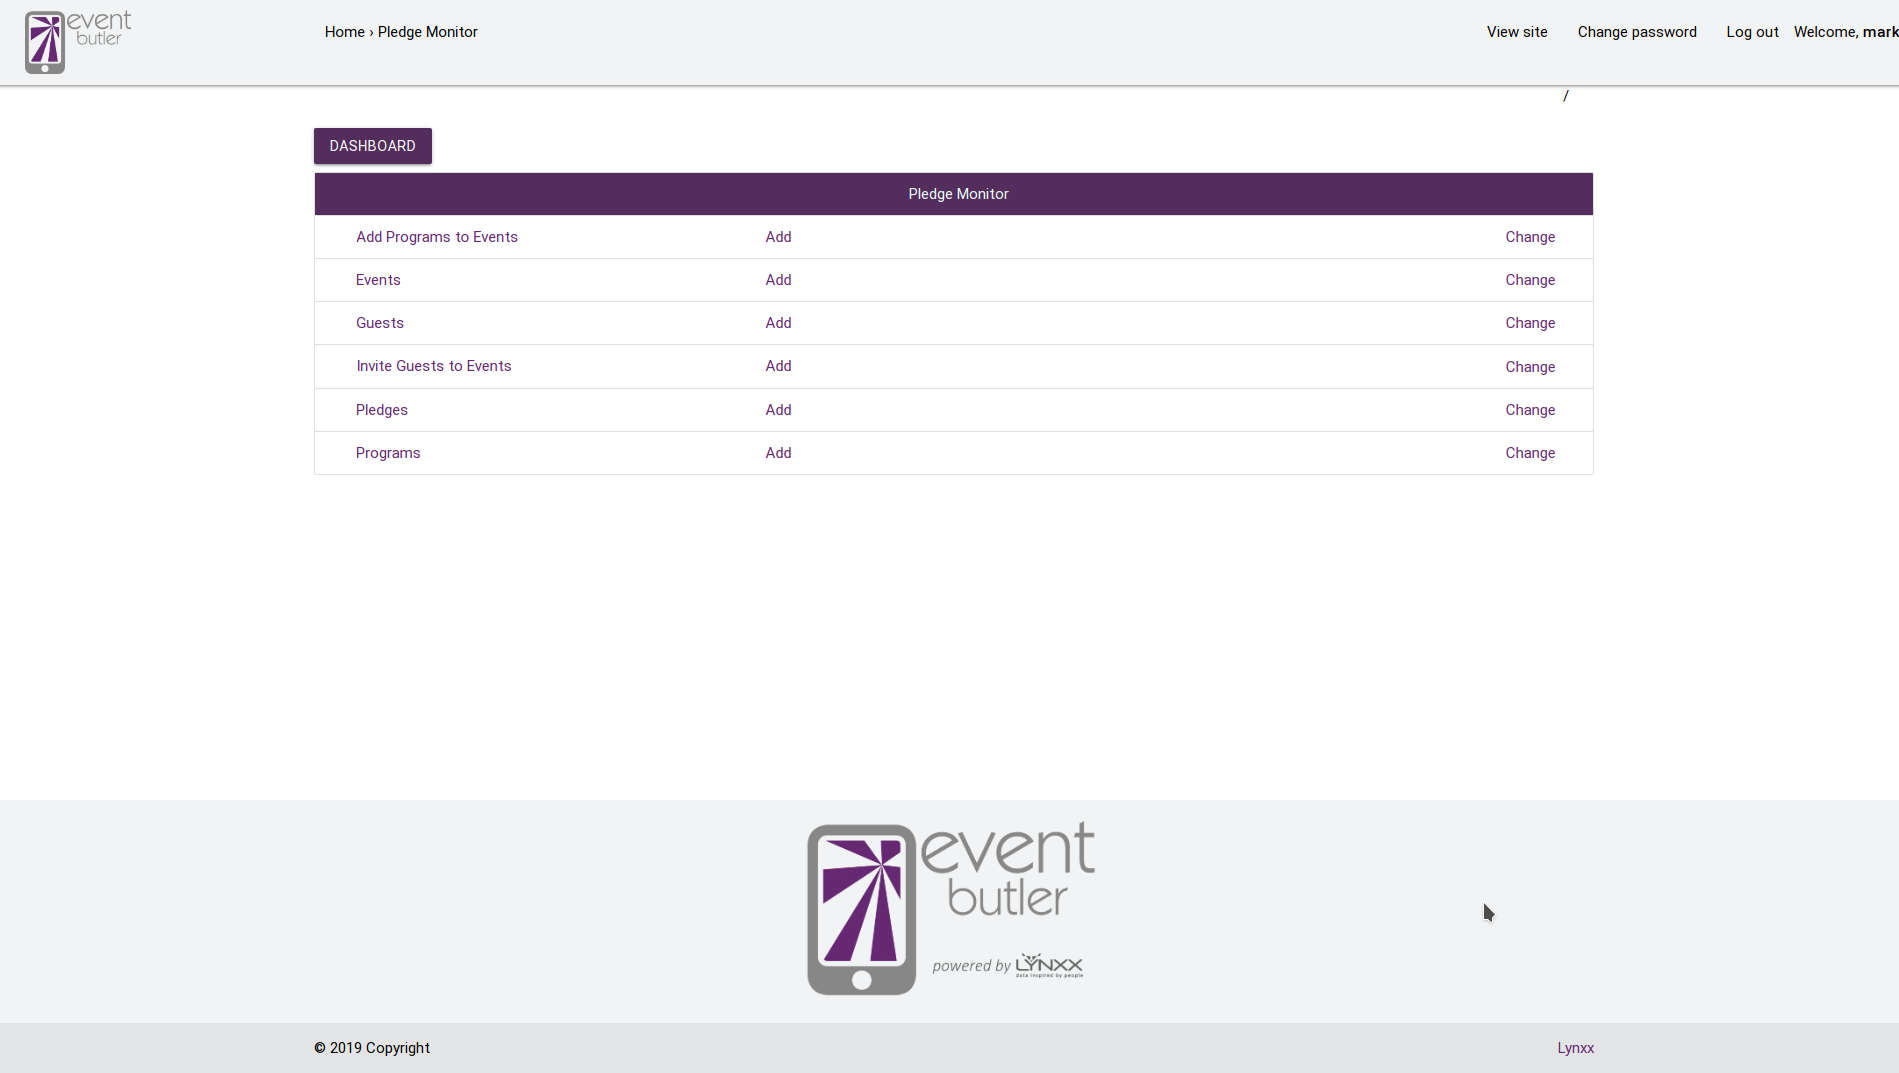Open the Add Programs to Events list
The image size is (1899, 1073).
[436, 237]
